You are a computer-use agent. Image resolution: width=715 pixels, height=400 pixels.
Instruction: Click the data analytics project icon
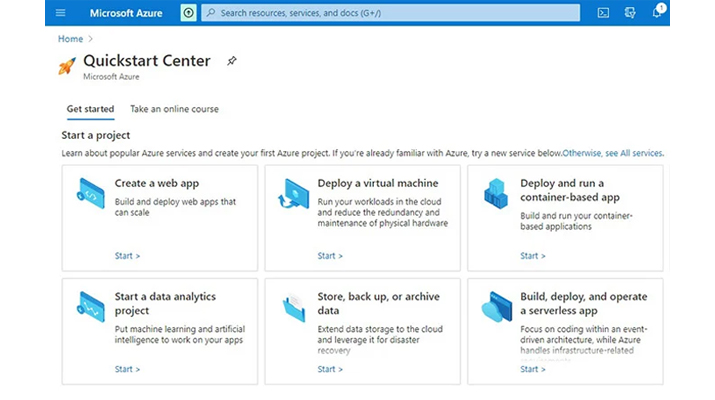click(91, 306)
